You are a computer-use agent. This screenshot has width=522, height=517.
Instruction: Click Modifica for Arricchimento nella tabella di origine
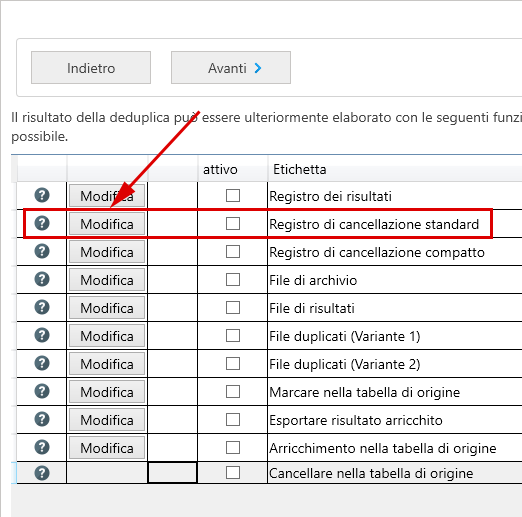coord(107,448)
